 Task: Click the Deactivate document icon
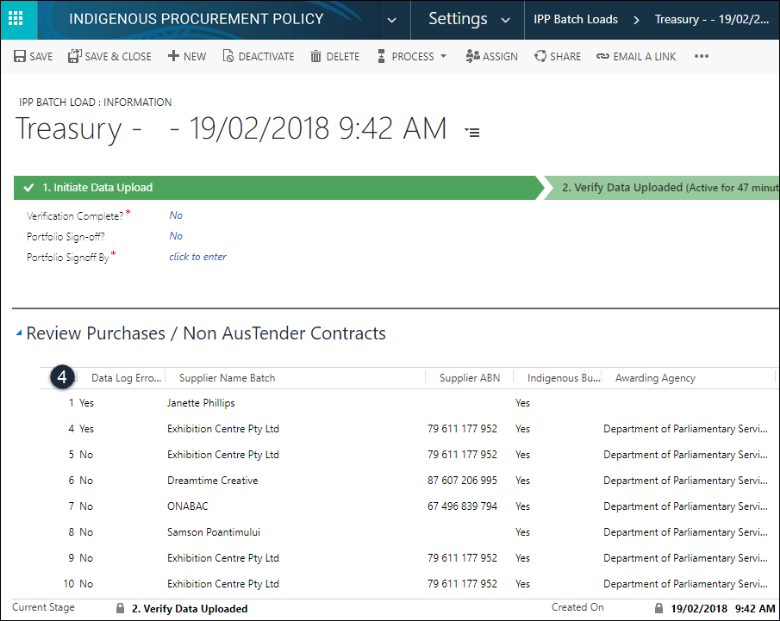228,56
